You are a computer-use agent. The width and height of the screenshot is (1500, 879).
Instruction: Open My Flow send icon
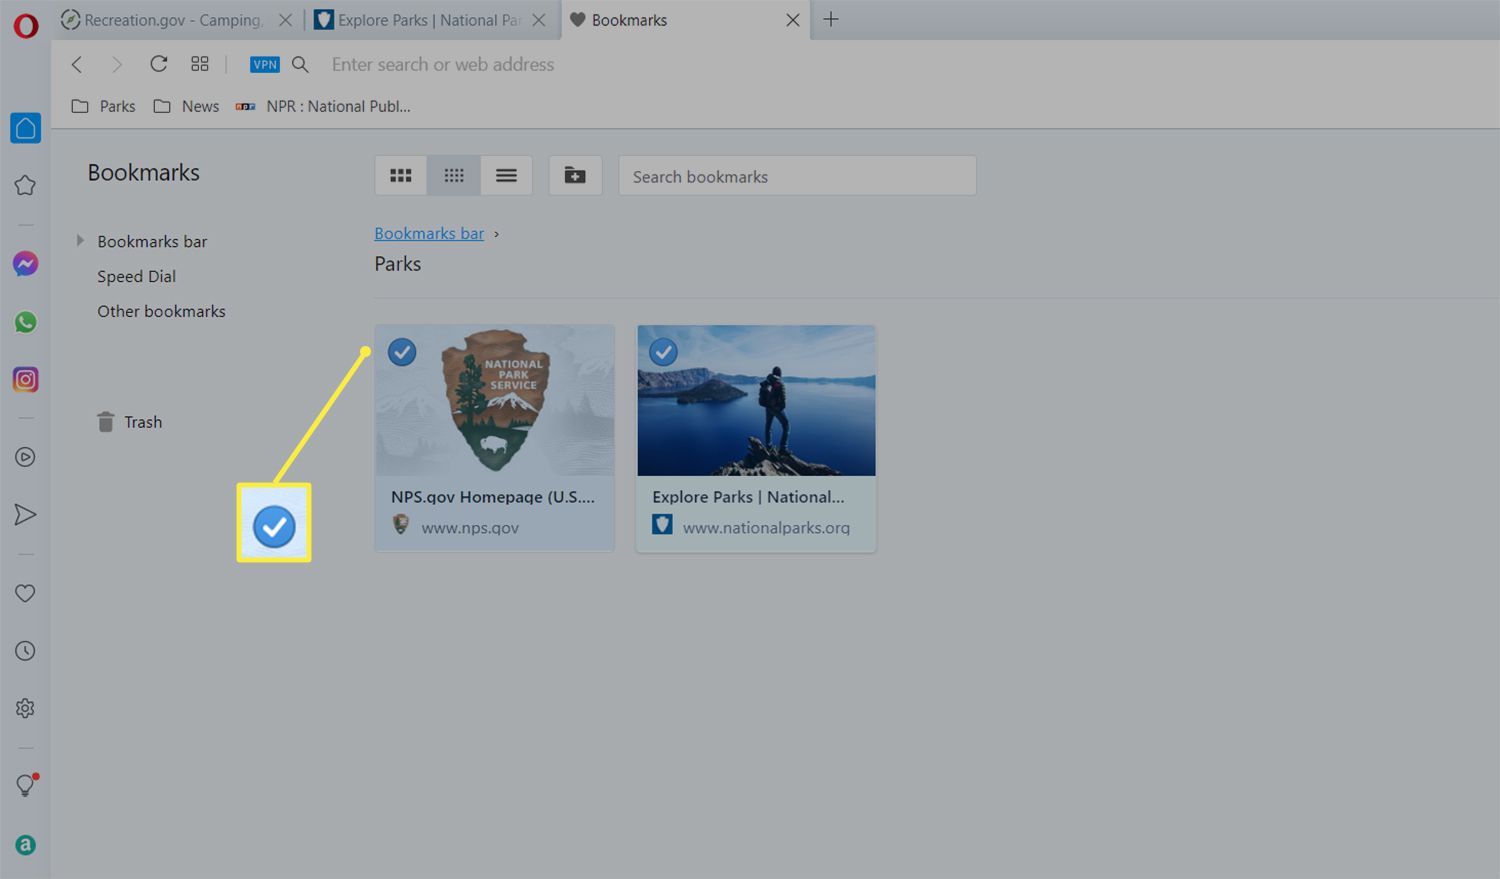25,515
